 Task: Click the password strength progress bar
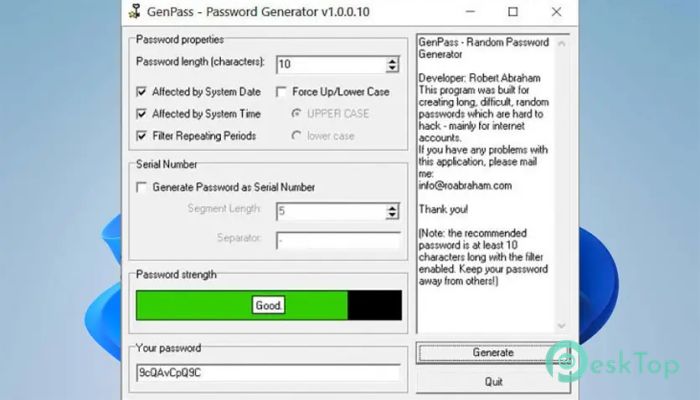[x=269, y=305]
